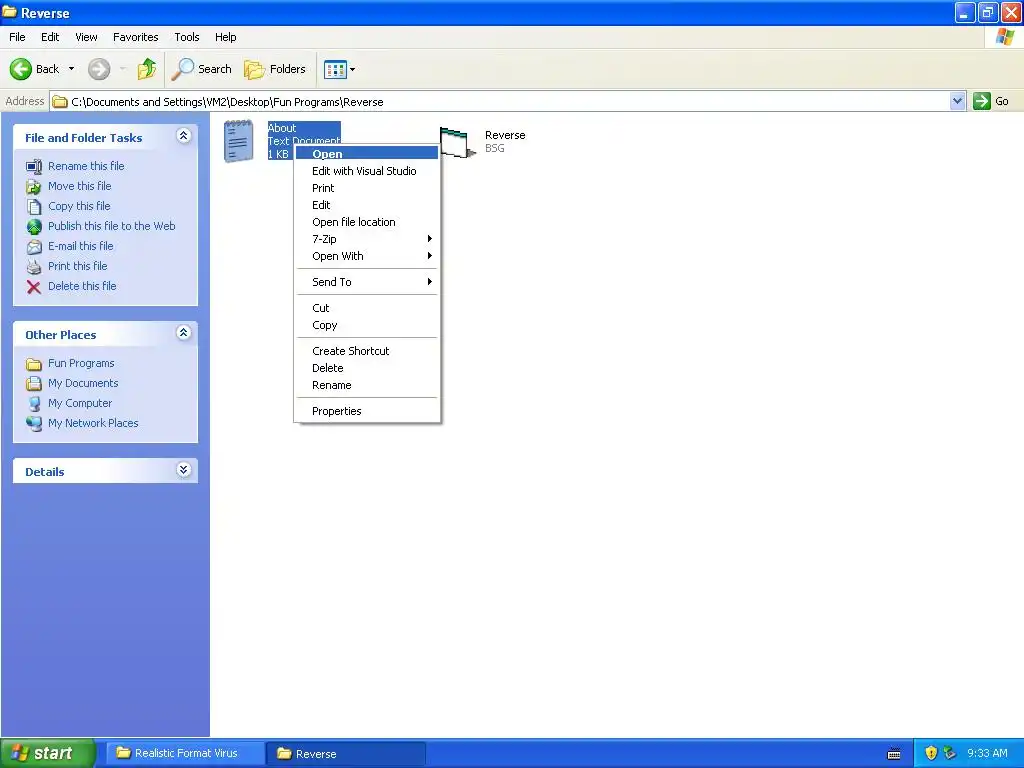The width and height of the screenshot is (1024, 768).
Task: Collapse the File and Folder Tasks panel
Action: pyautogui.click(x=184, y=136)
